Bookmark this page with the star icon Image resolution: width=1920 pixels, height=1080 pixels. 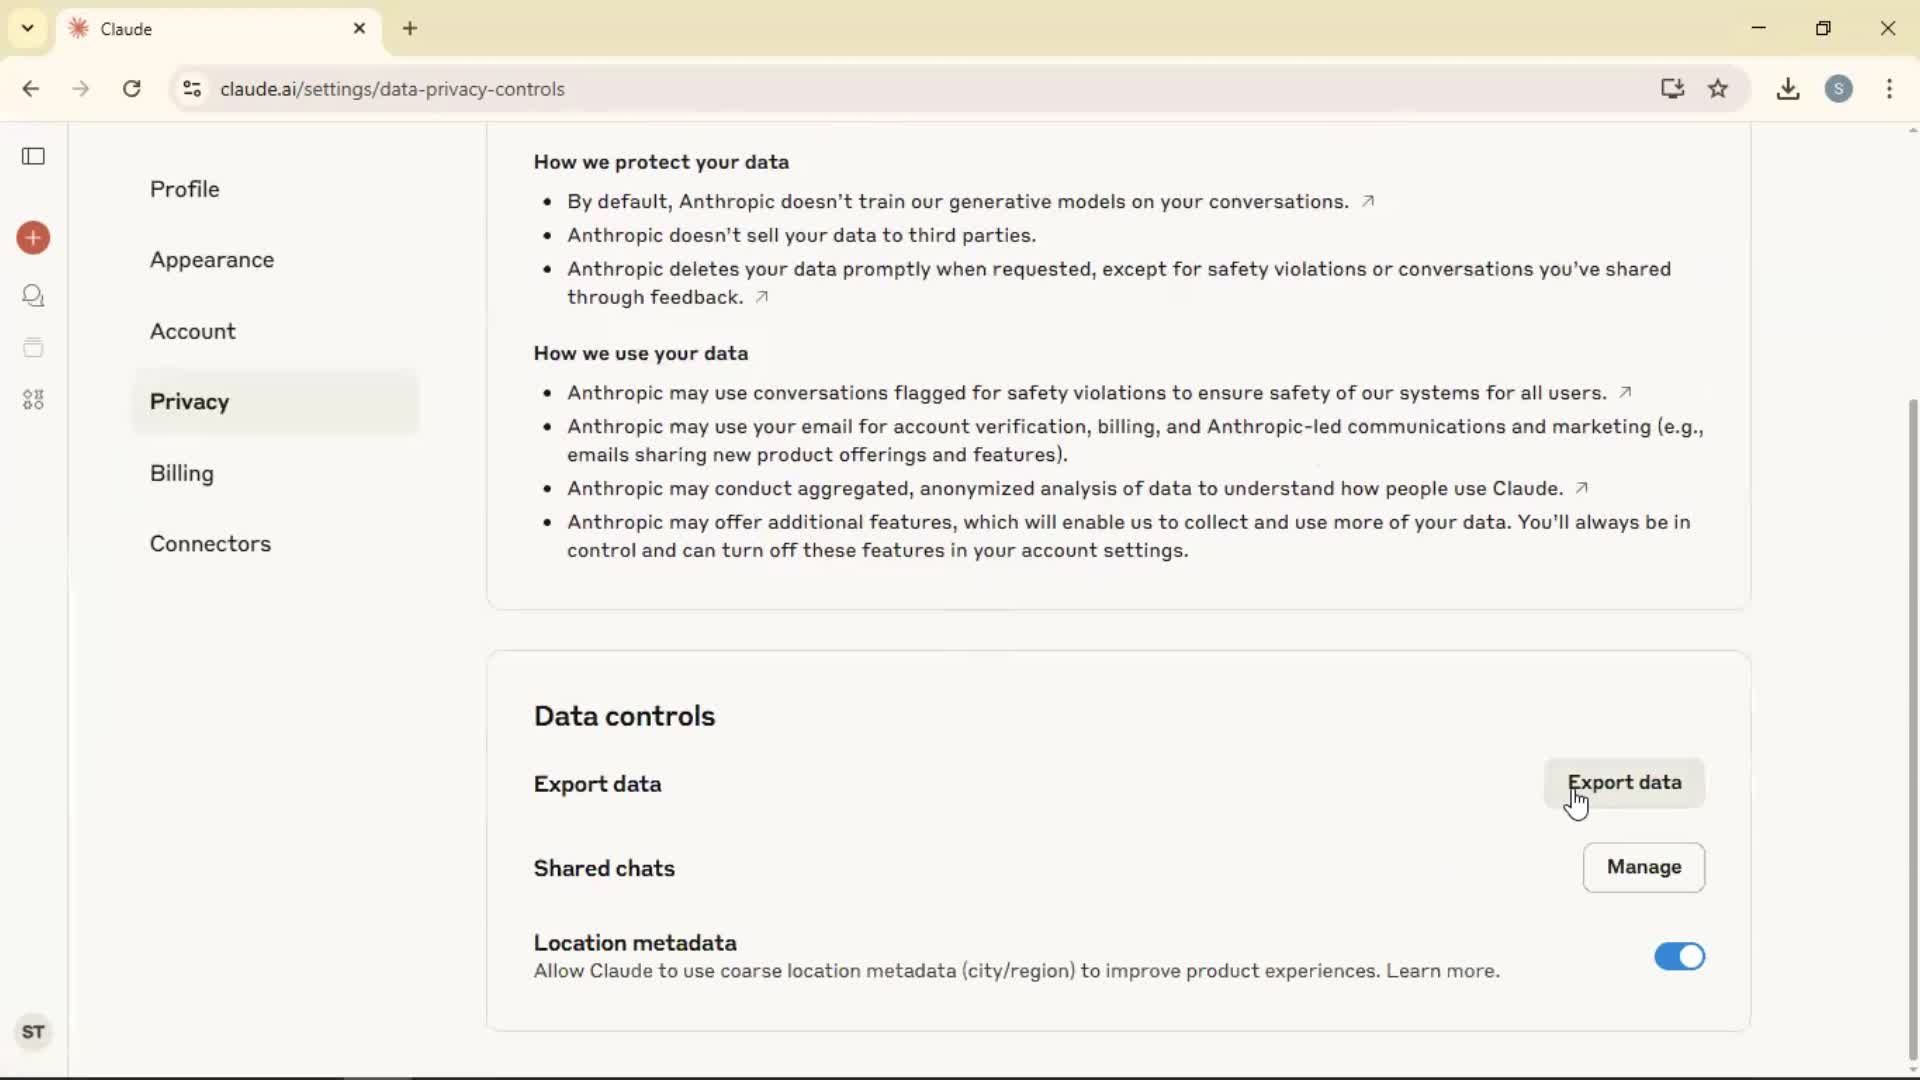(x=1718, y=89)
